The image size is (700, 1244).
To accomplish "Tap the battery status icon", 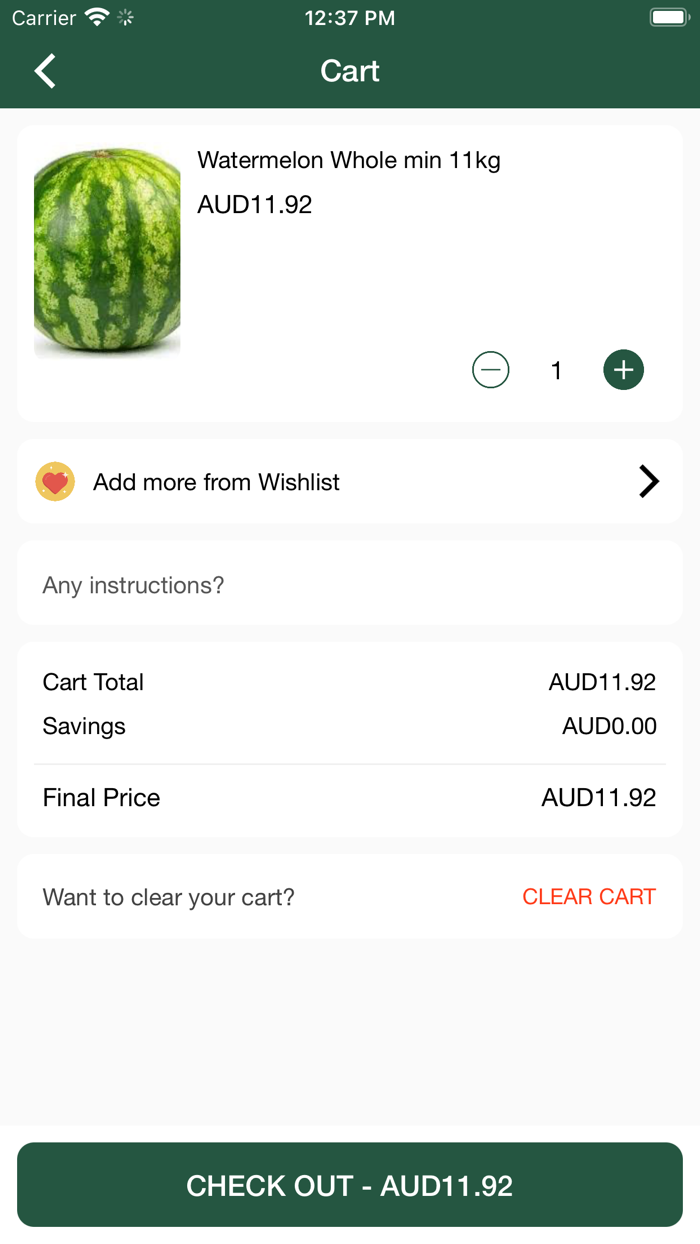I will click(x=667, y=18).
